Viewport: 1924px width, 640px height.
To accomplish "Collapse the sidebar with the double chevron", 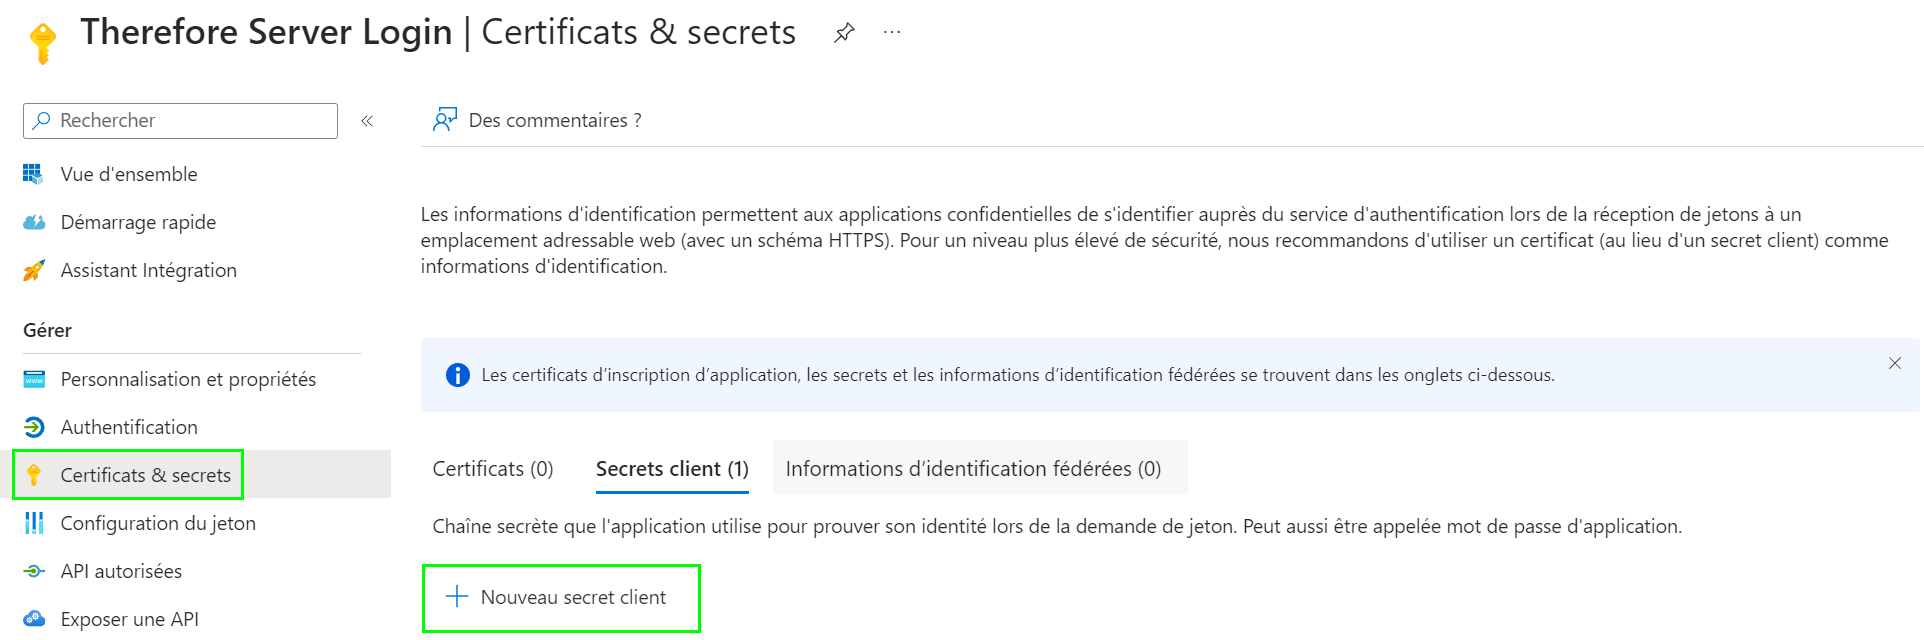I will point(367,120).
